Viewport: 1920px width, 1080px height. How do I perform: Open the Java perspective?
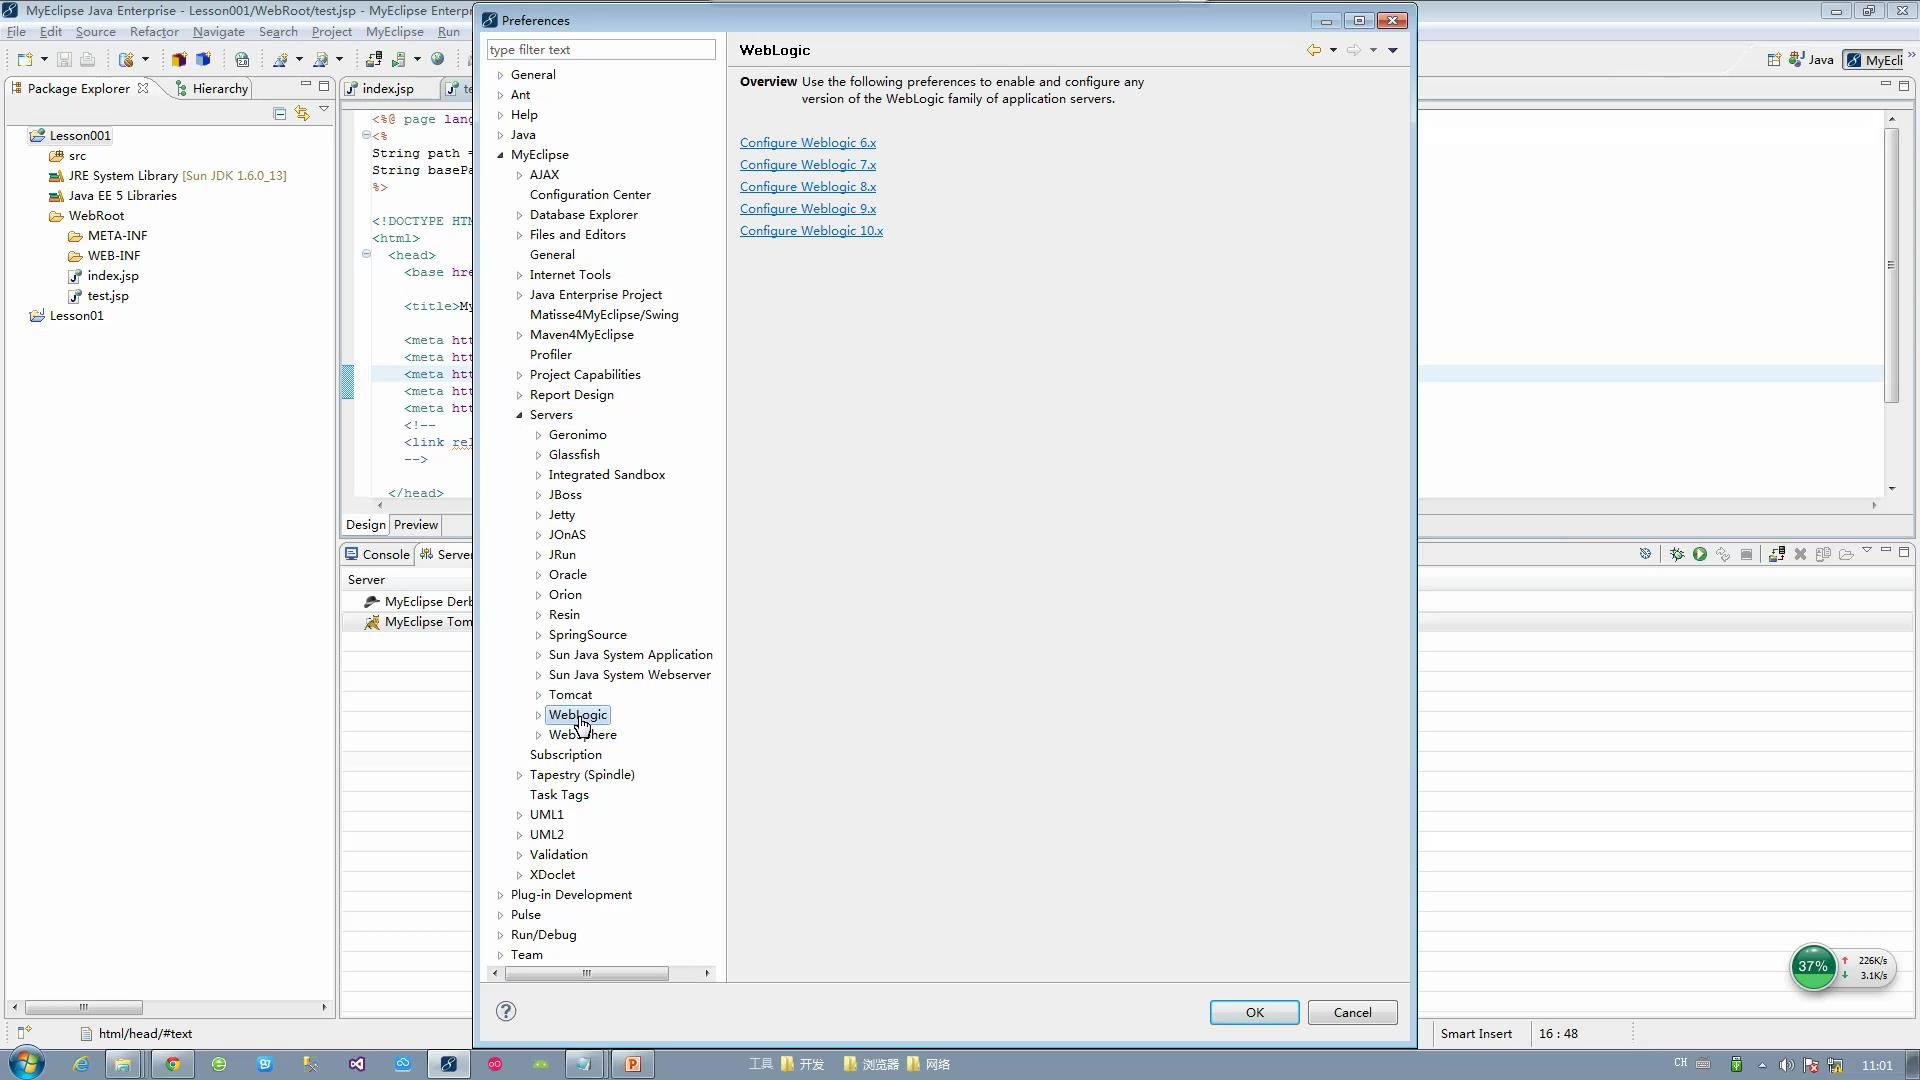[x=1811, y=60]
